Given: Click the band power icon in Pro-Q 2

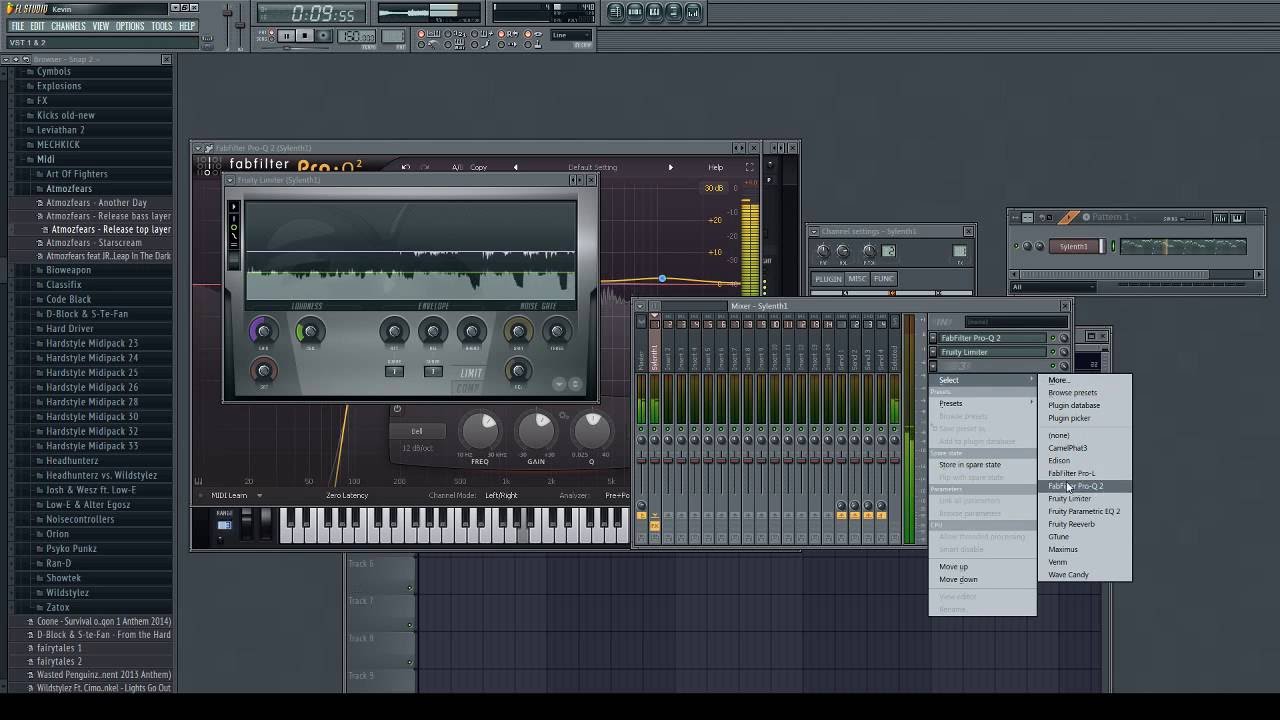Looking at the screenshot, I should [397, 409].
